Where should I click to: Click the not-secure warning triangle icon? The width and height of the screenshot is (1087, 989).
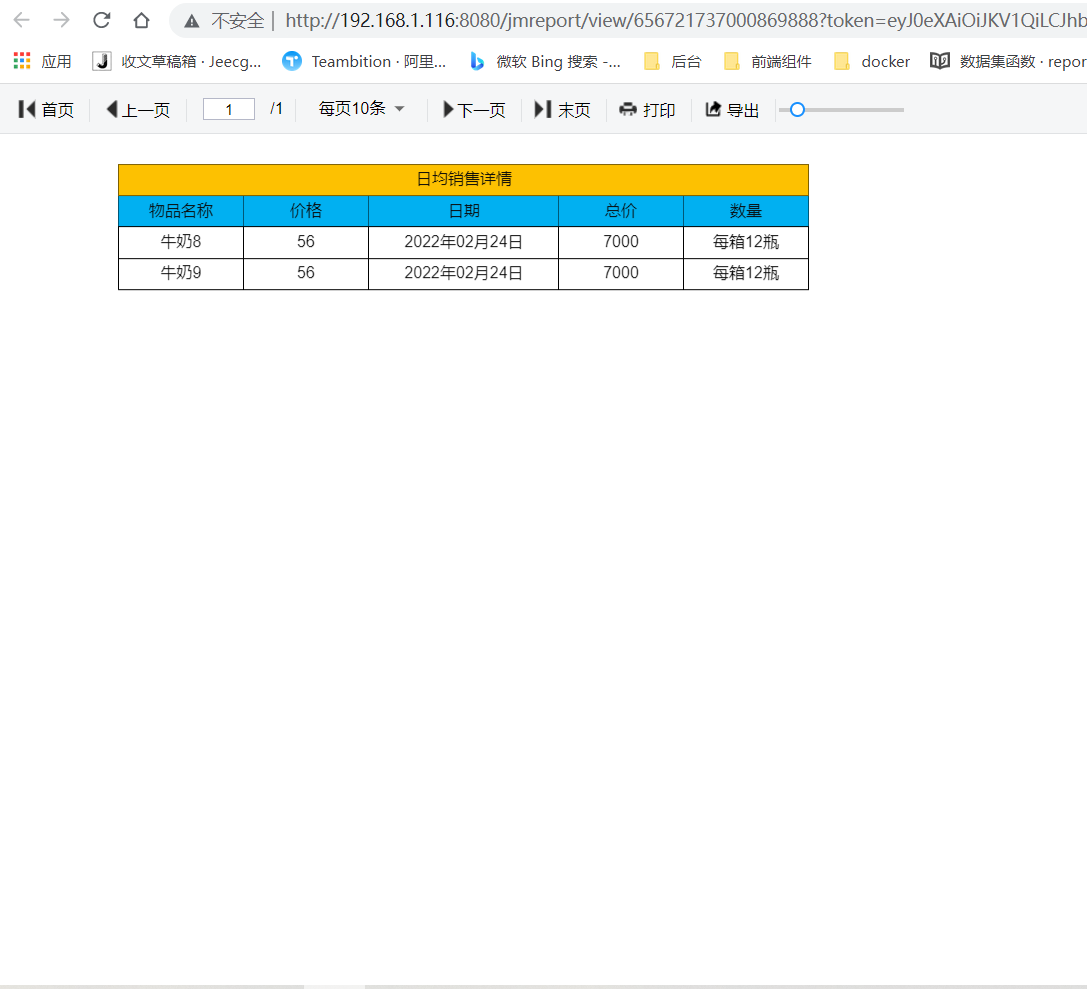click(192, 21)
